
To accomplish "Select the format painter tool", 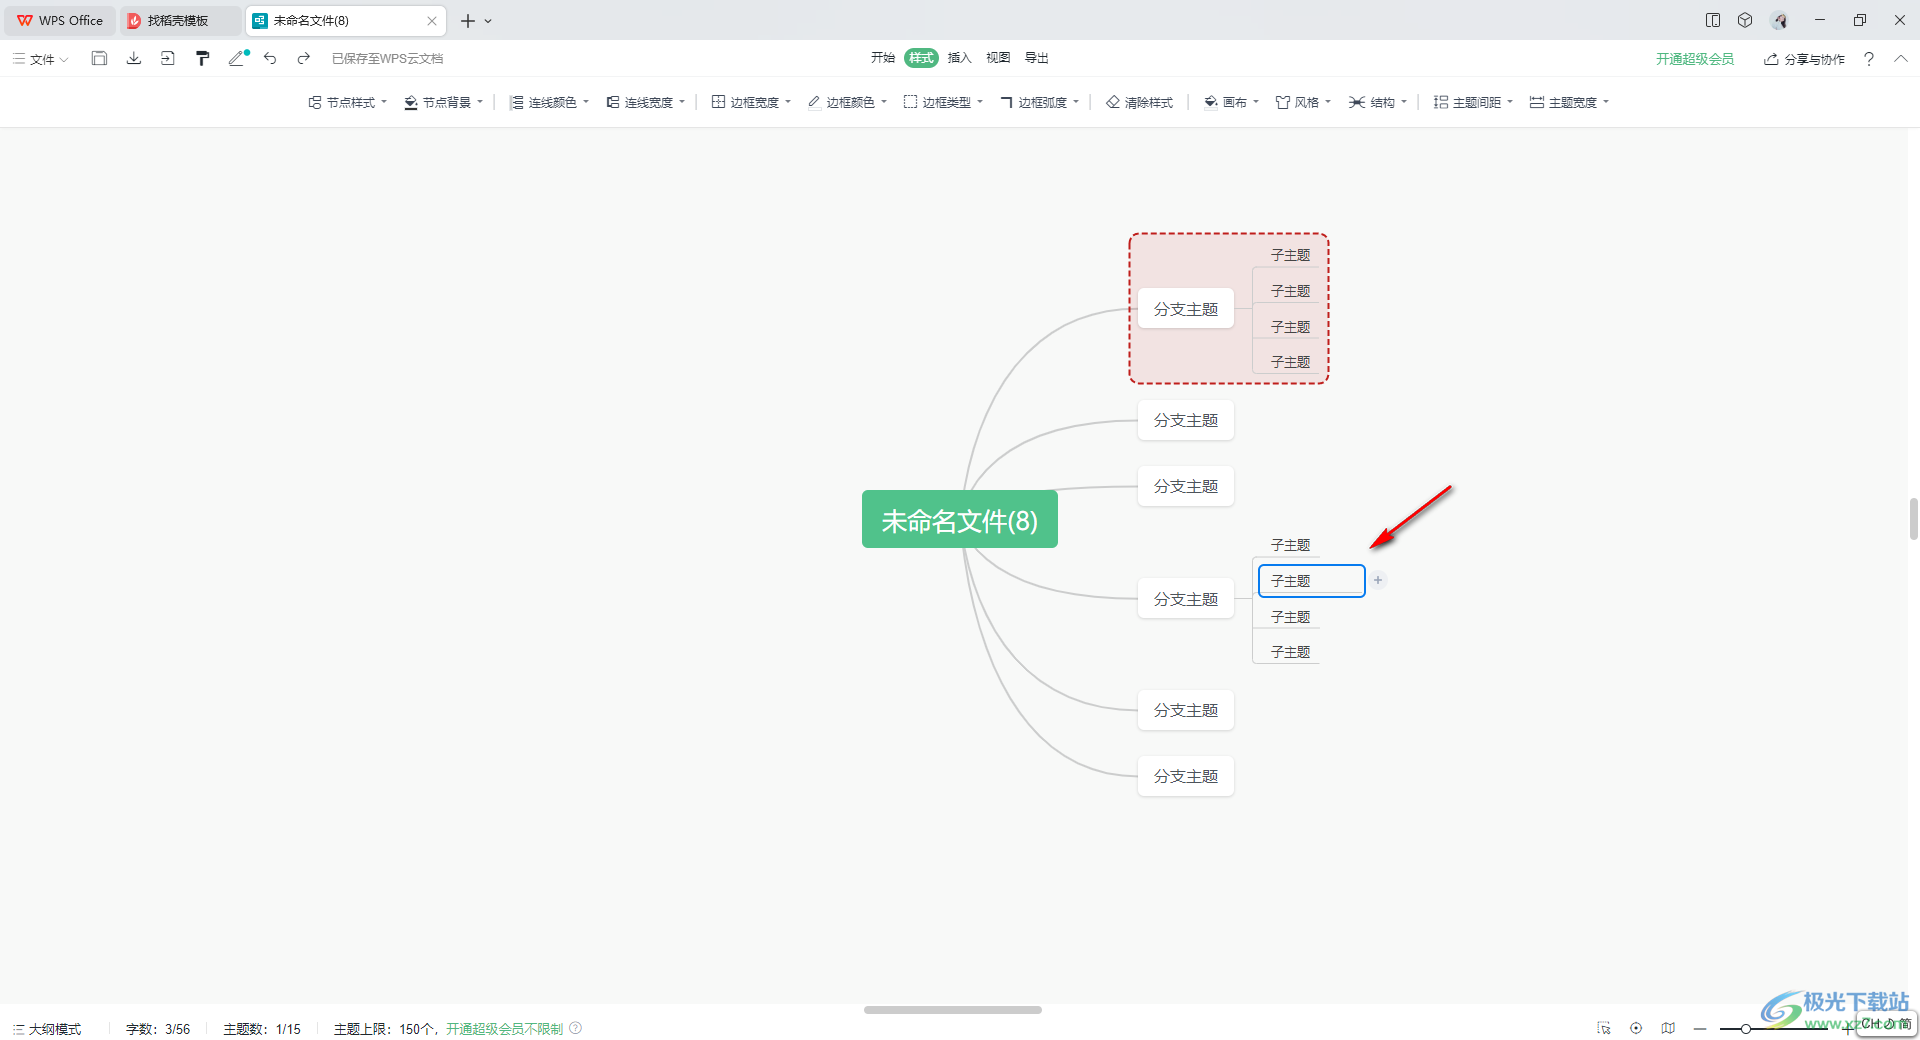I will coord(202,58).
